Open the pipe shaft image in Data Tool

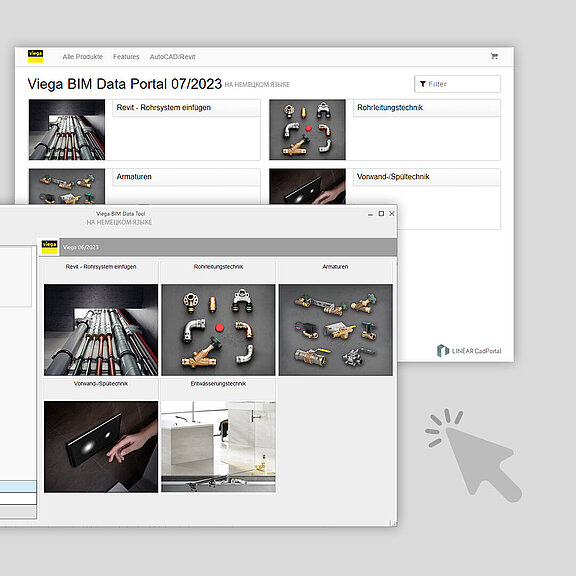101,330
